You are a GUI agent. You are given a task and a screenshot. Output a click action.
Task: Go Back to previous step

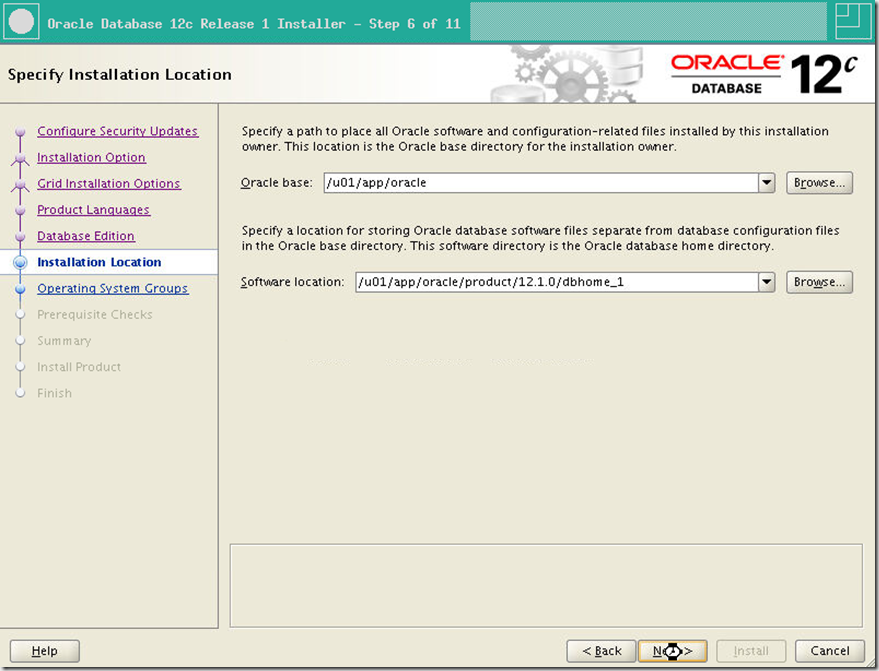[x=601, y=651]
